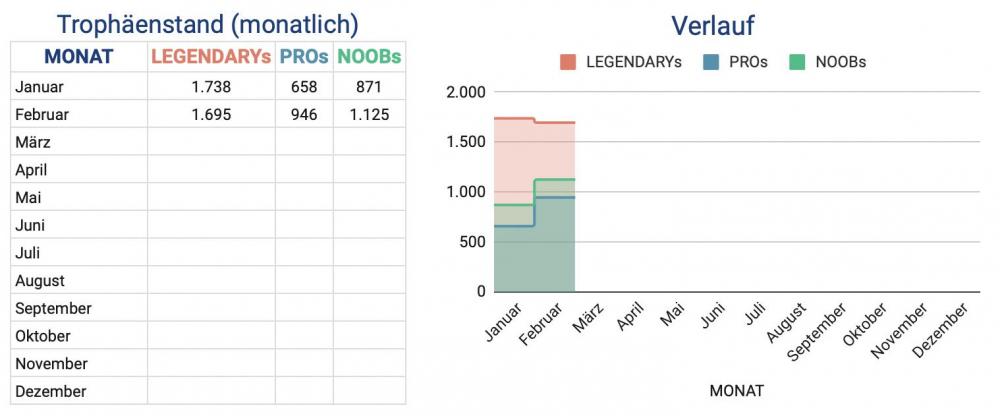1000x416 pixels.
Task: Select the cell showing 1.125
Action: tap(369, 115)
